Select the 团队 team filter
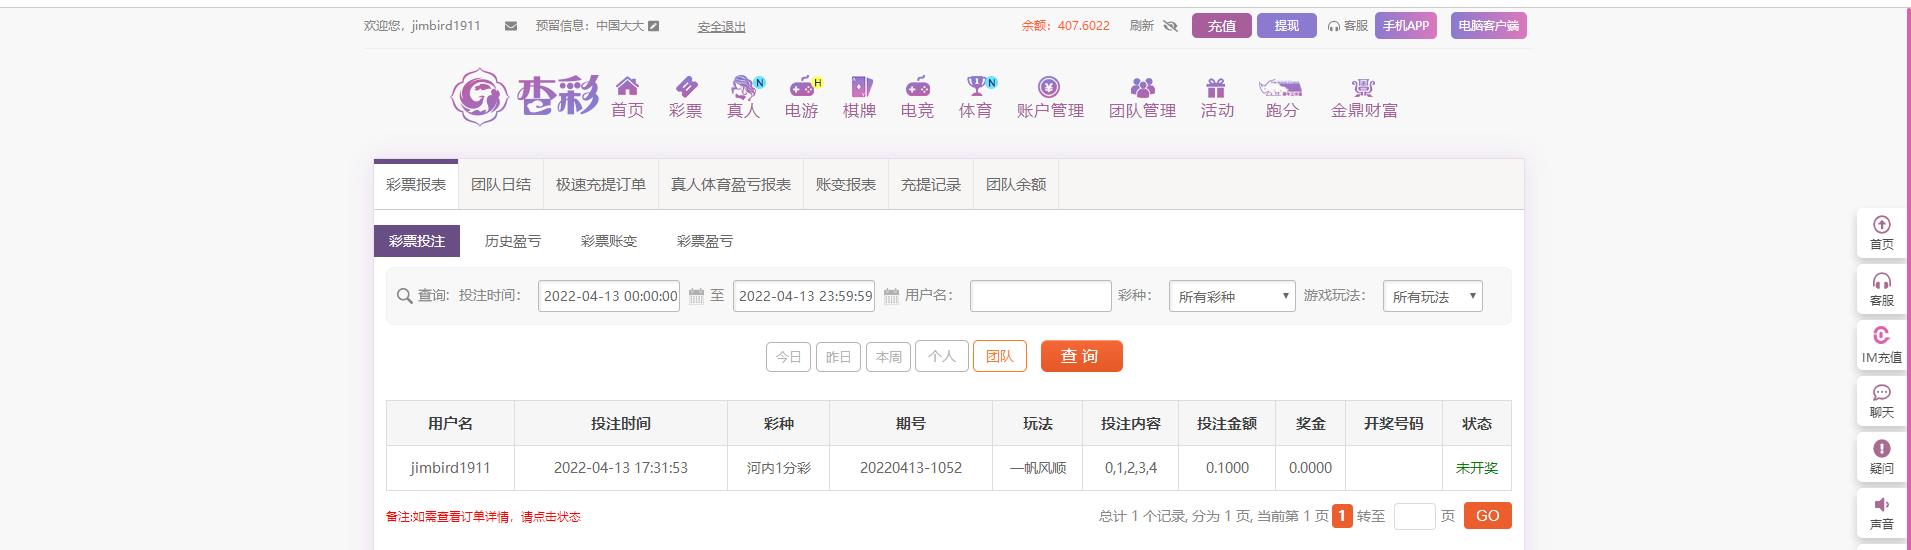Image resolution: width=1911 pixels, height=550 pixels. click(x=1000, y=357)
